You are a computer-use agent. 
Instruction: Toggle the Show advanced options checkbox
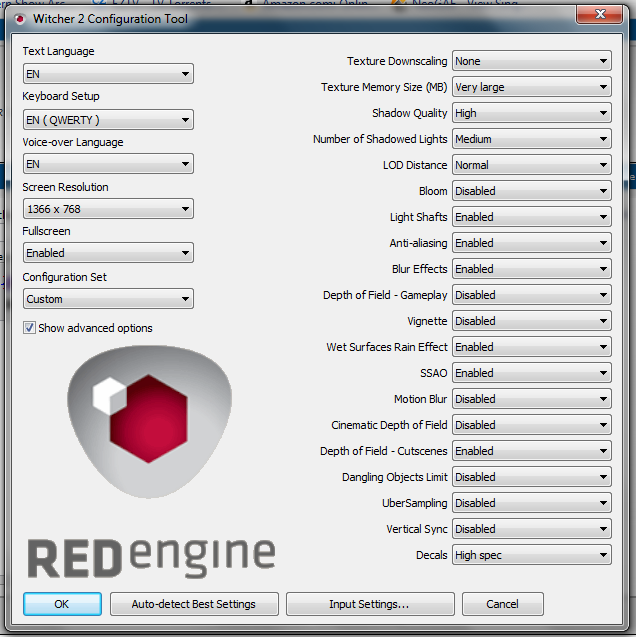coord(29,328)
